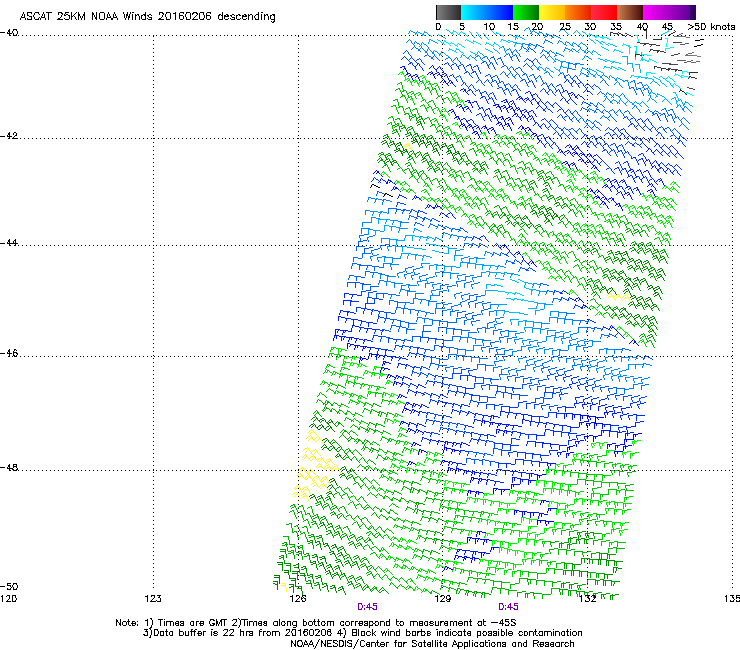Click the cyan 5-10 knots color swatch
The width and height of the screenshot is (740, 650).
473,12
